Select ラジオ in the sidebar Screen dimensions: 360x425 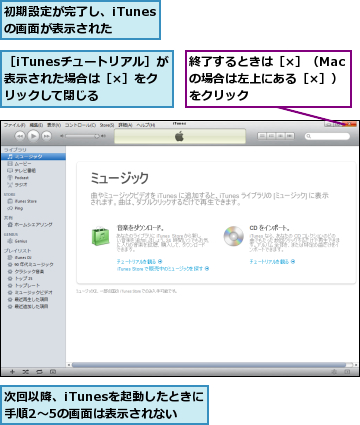(x=33, y=185)
